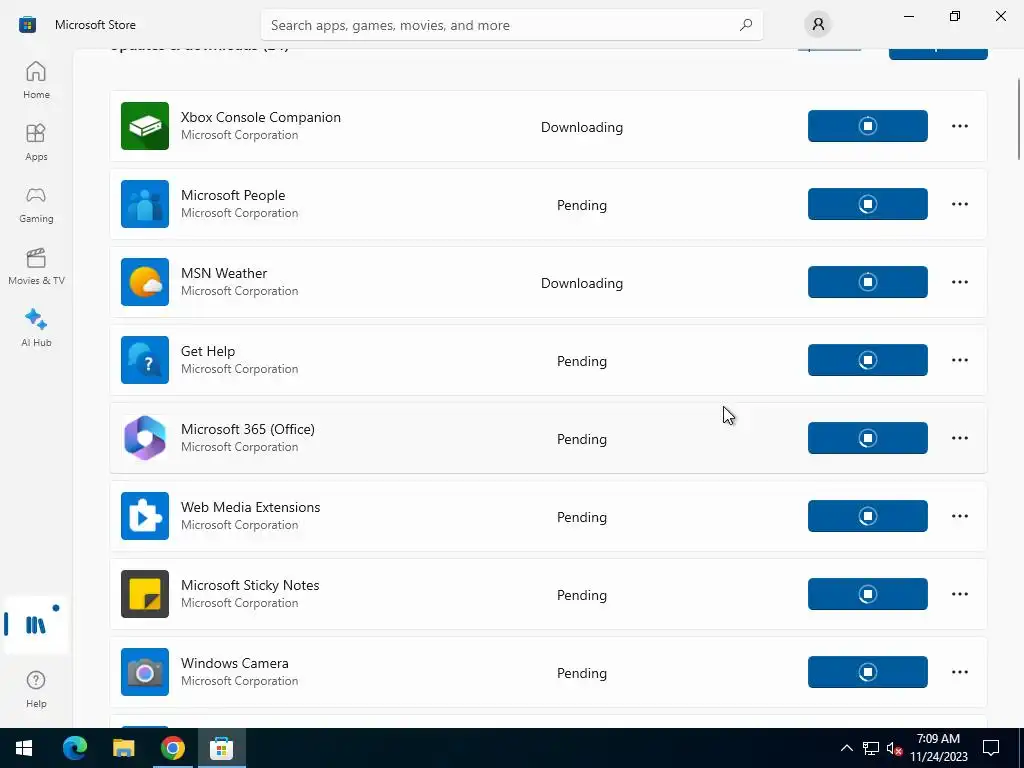This screenshot has height=768, width=1024.
Task: Open Google Chrome from taskbar
Action: (x=172, y=748)
